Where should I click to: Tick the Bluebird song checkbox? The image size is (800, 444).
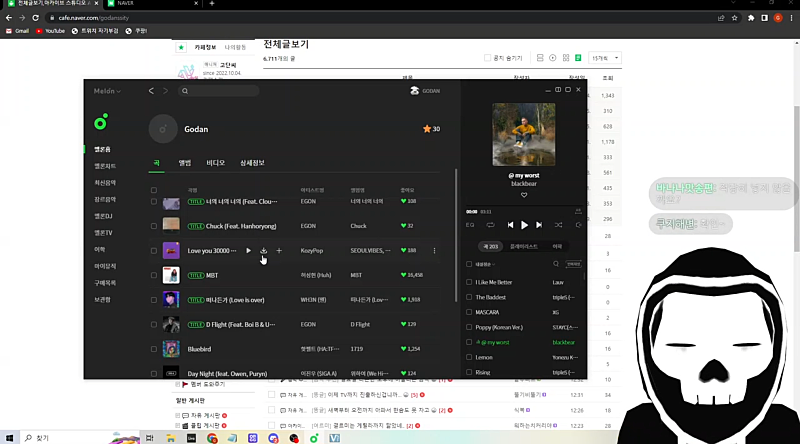coord(153,350)
